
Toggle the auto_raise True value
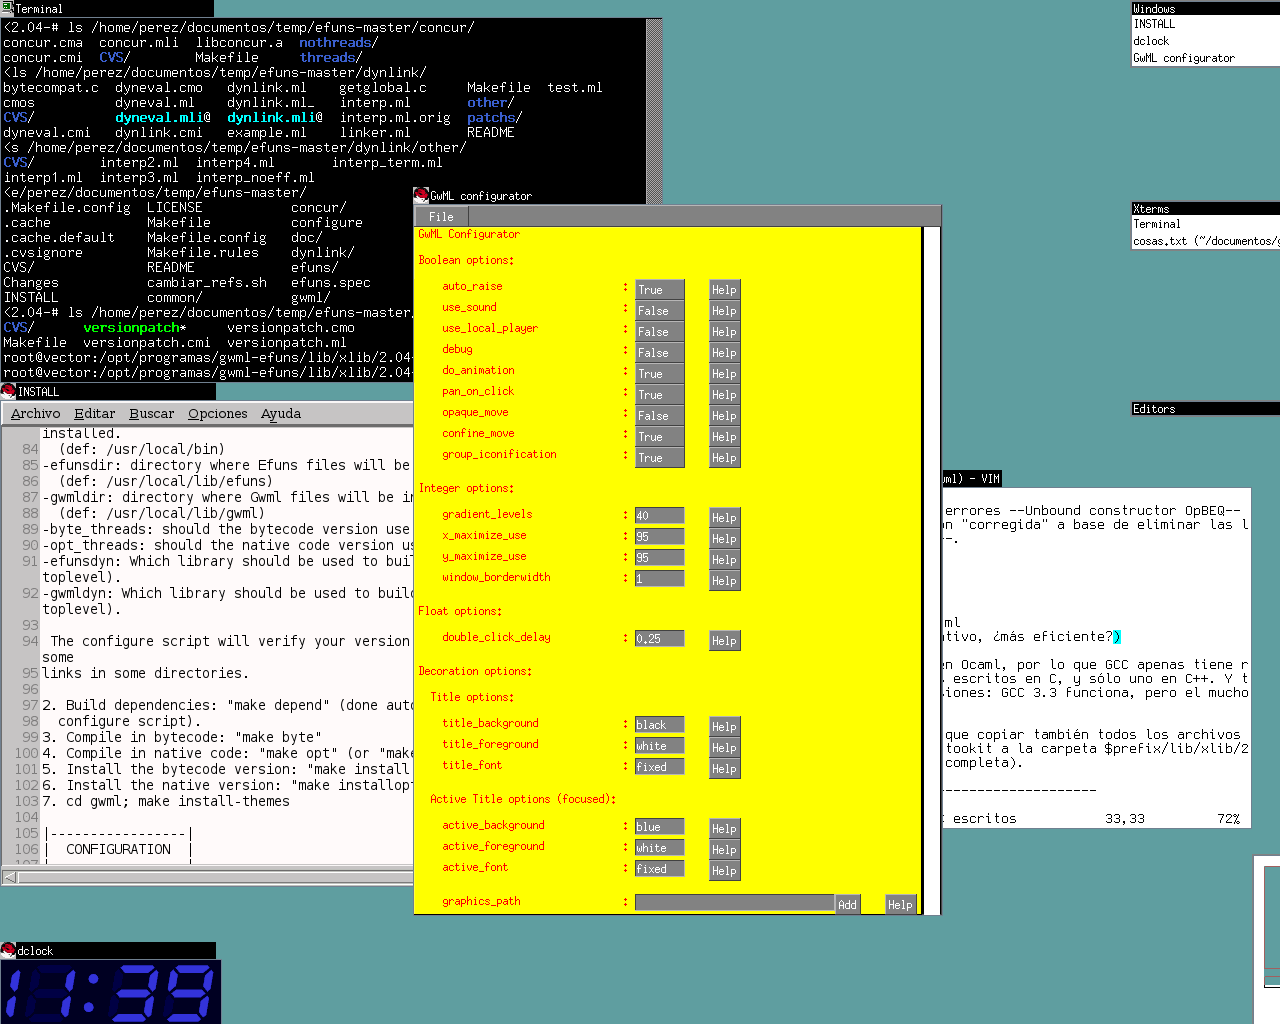coord(659,290)
